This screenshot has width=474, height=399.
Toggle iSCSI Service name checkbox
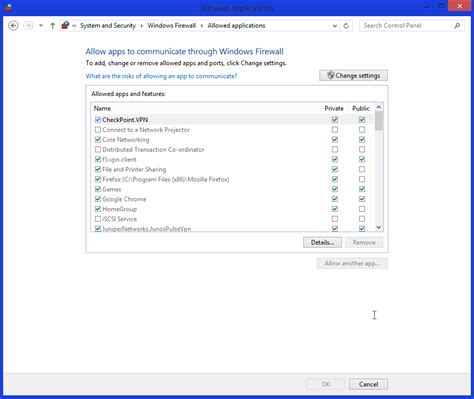tap(98, 219)
